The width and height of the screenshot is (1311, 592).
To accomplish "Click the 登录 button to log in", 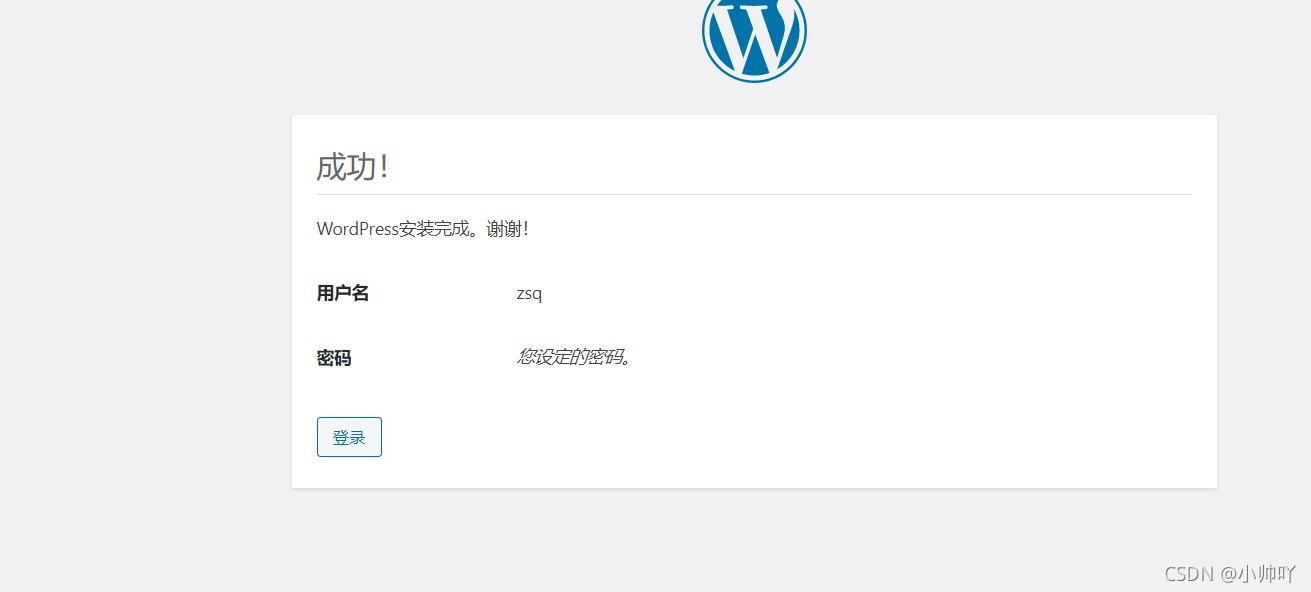I will click(x=349, y=436).
